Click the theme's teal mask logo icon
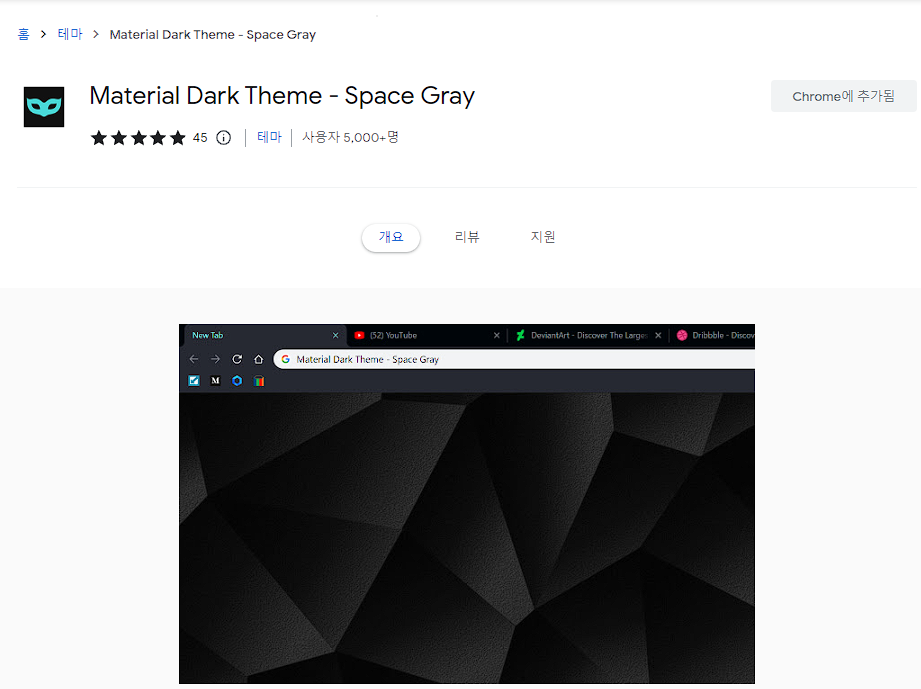Screen dimensions: 921x689 [x=43, y=106]
